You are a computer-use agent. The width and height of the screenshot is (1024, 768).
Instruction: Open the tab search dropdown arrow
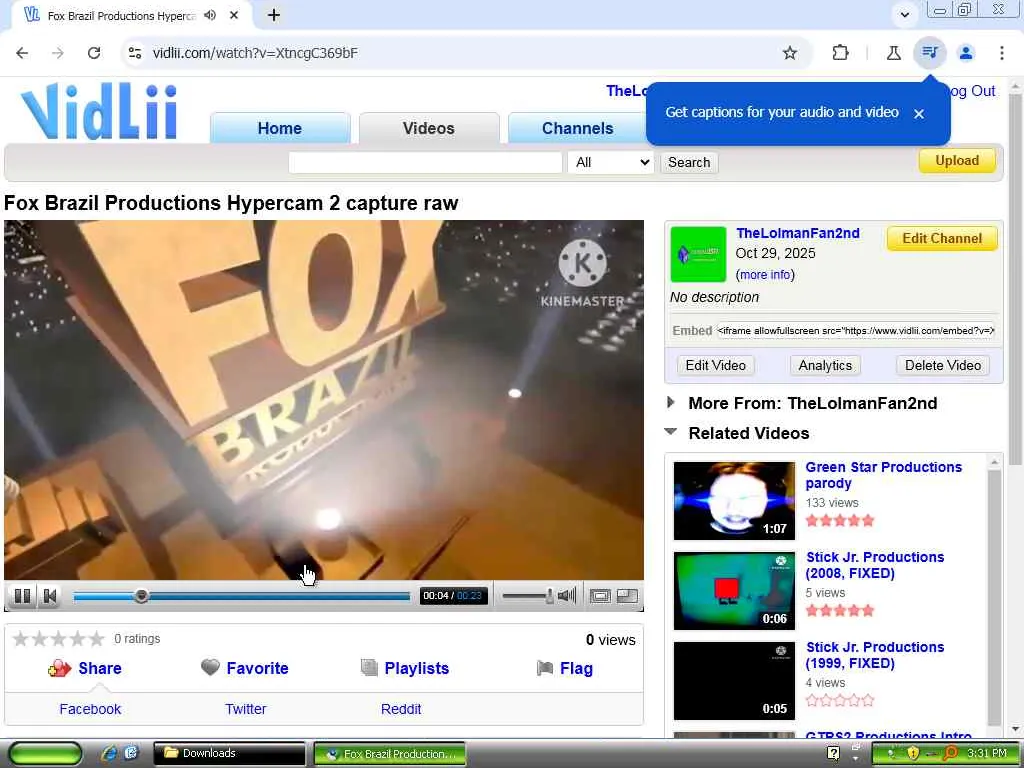pos(904,14)
